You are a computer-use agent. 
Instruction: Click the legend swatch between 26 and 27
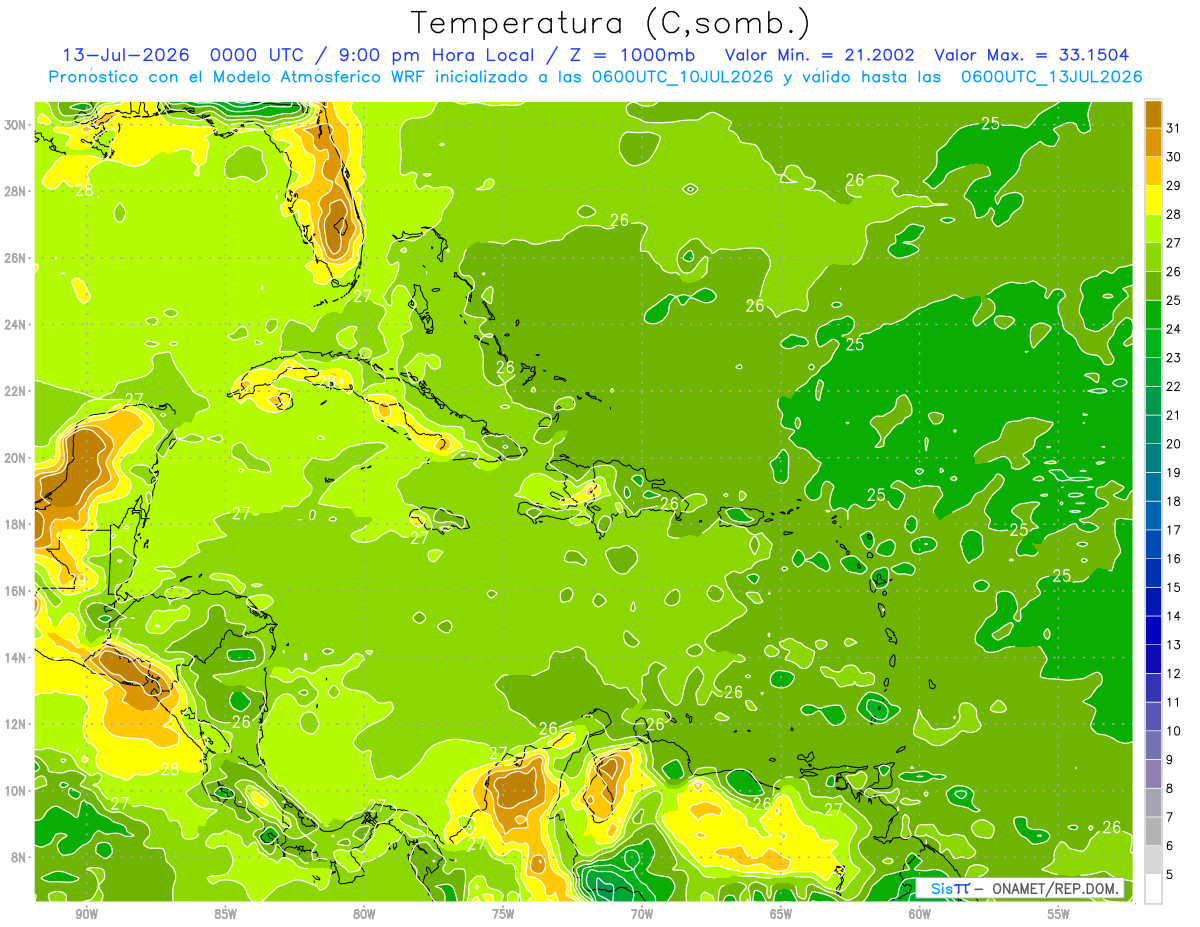point(1153,257)
